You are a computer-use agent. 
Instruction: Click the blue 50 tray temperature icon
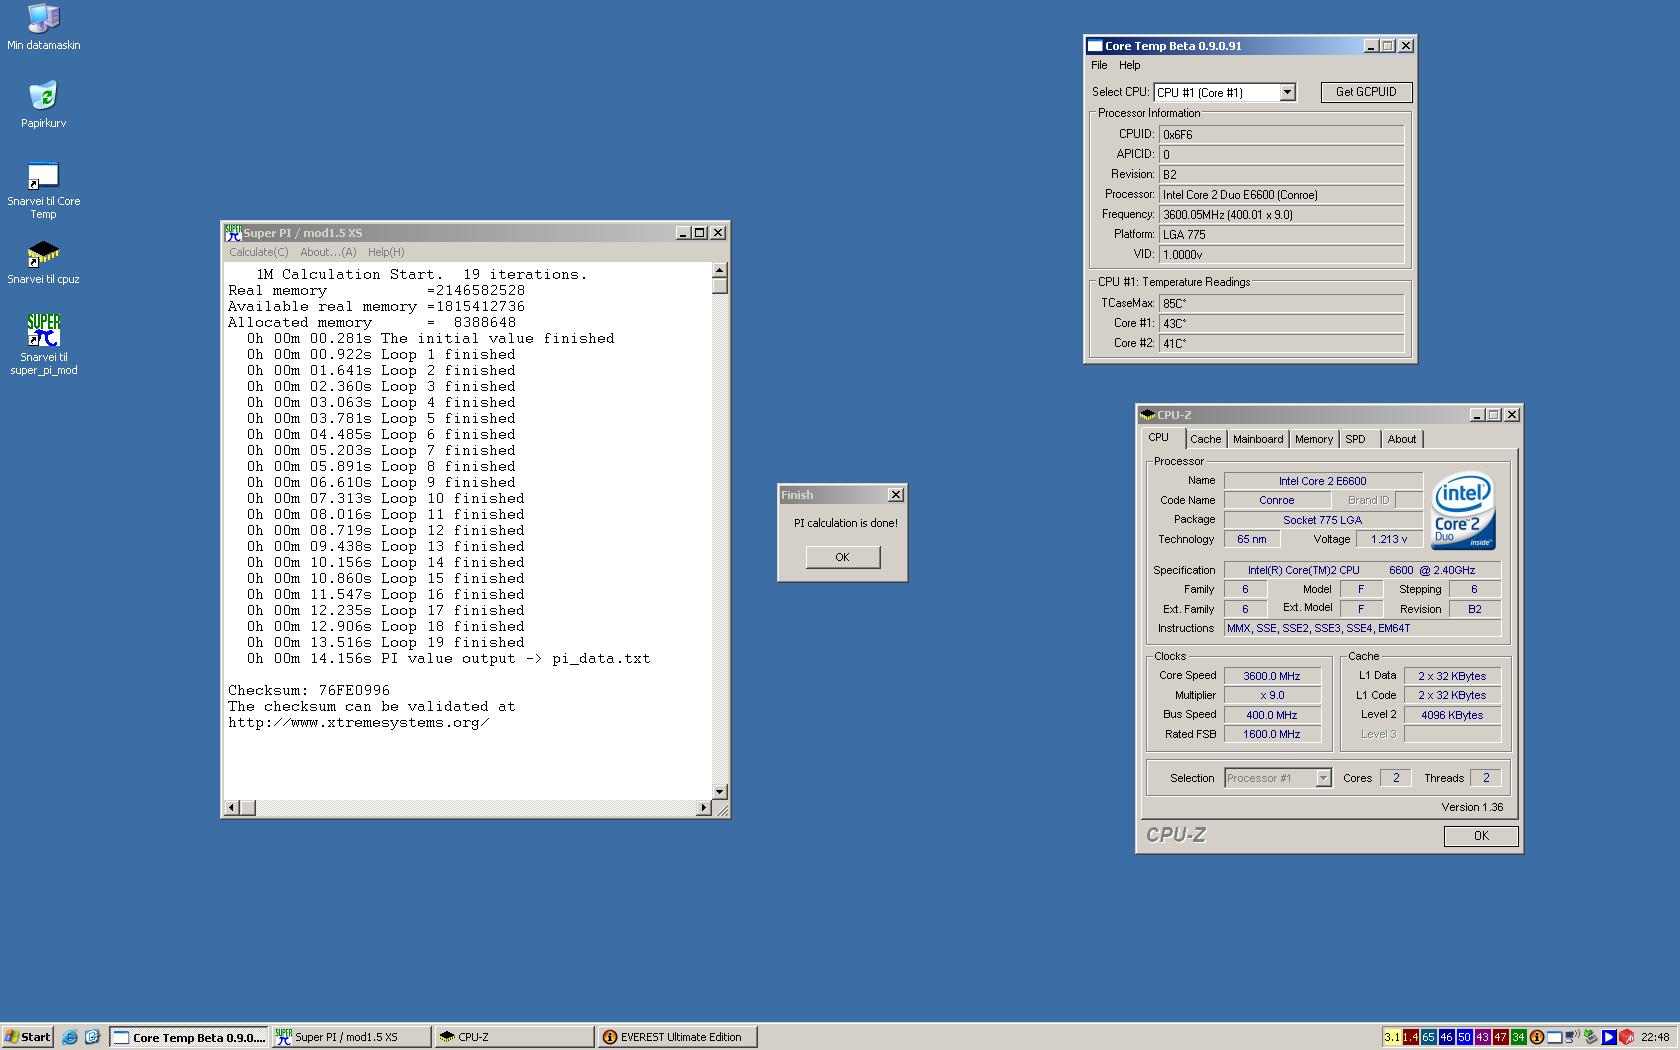(1464, 1037)
